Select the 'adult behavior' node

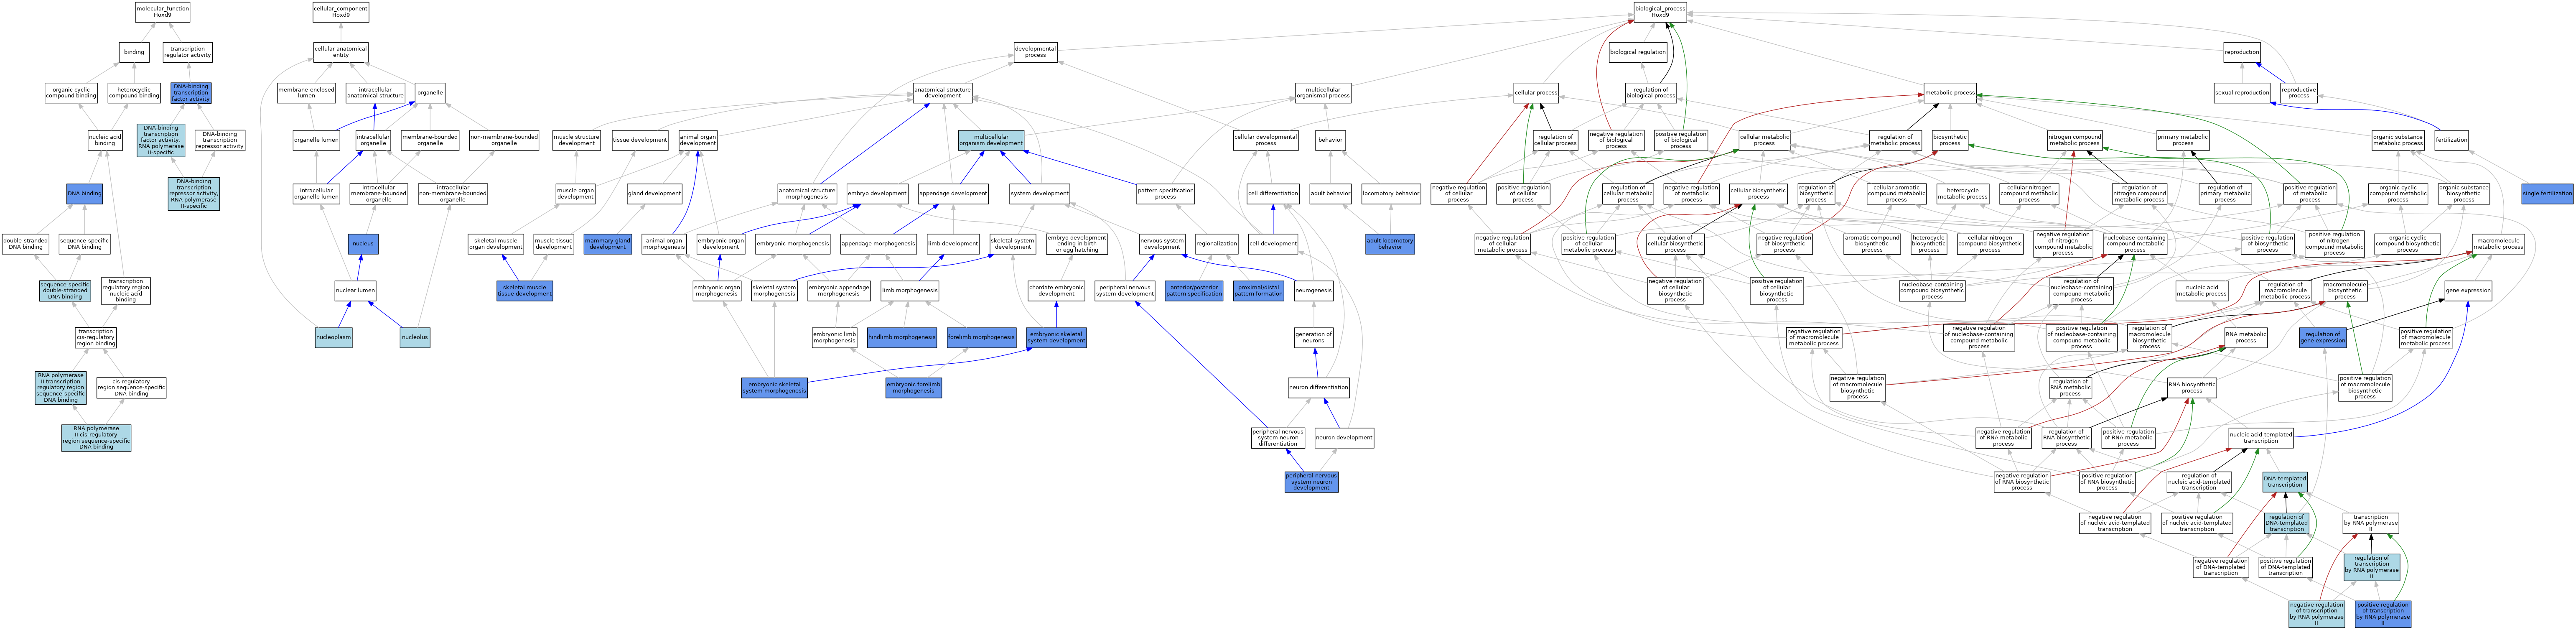(x=1330, y=193)
